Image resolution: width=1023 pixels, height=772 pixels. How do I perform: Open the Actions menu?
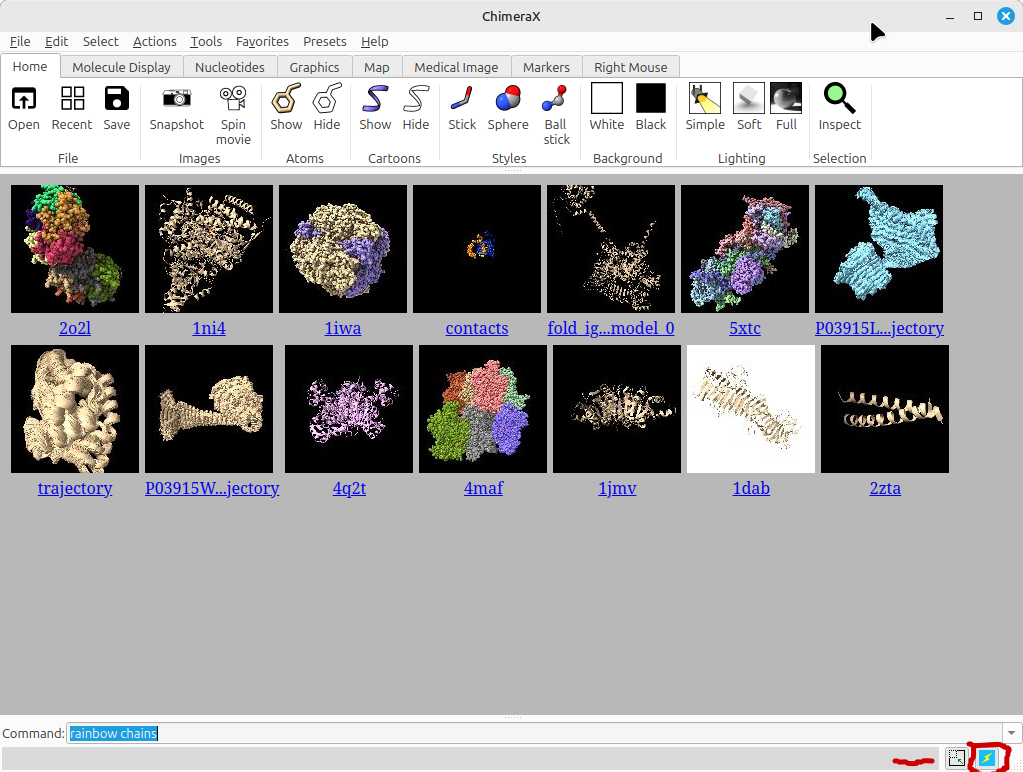click(x=155, y=41)
